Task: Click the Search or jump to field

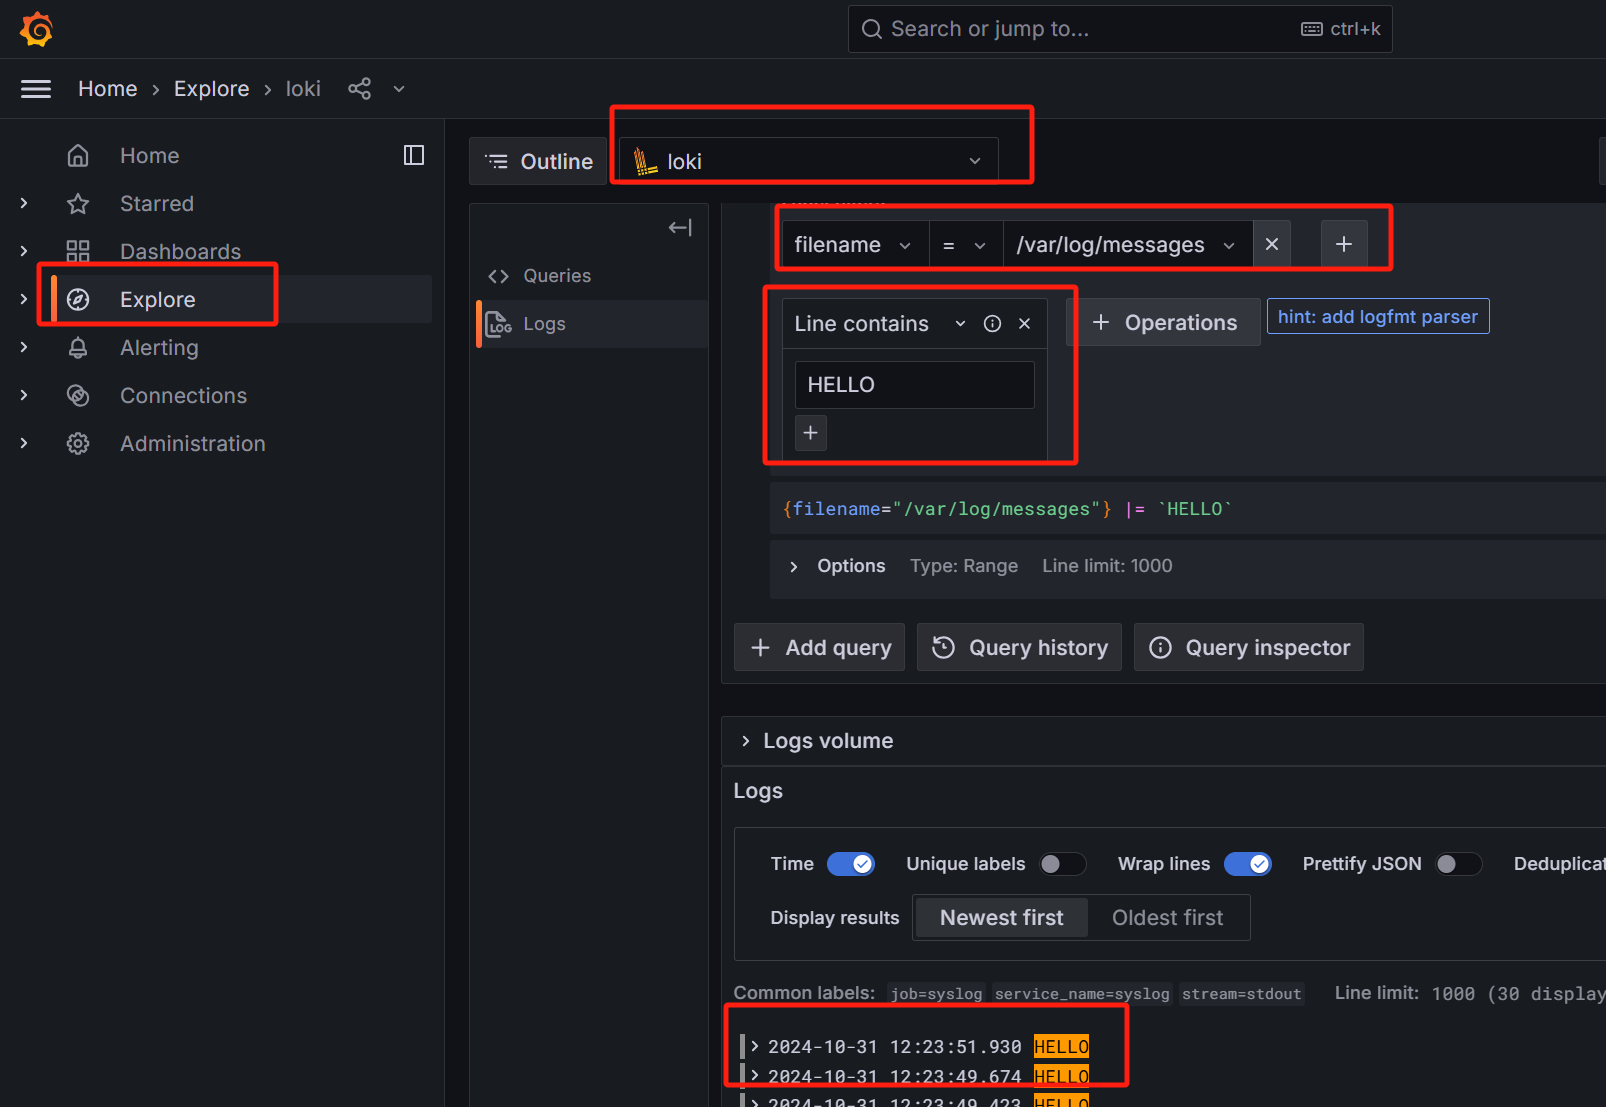Action: (x=1120, y=29)
